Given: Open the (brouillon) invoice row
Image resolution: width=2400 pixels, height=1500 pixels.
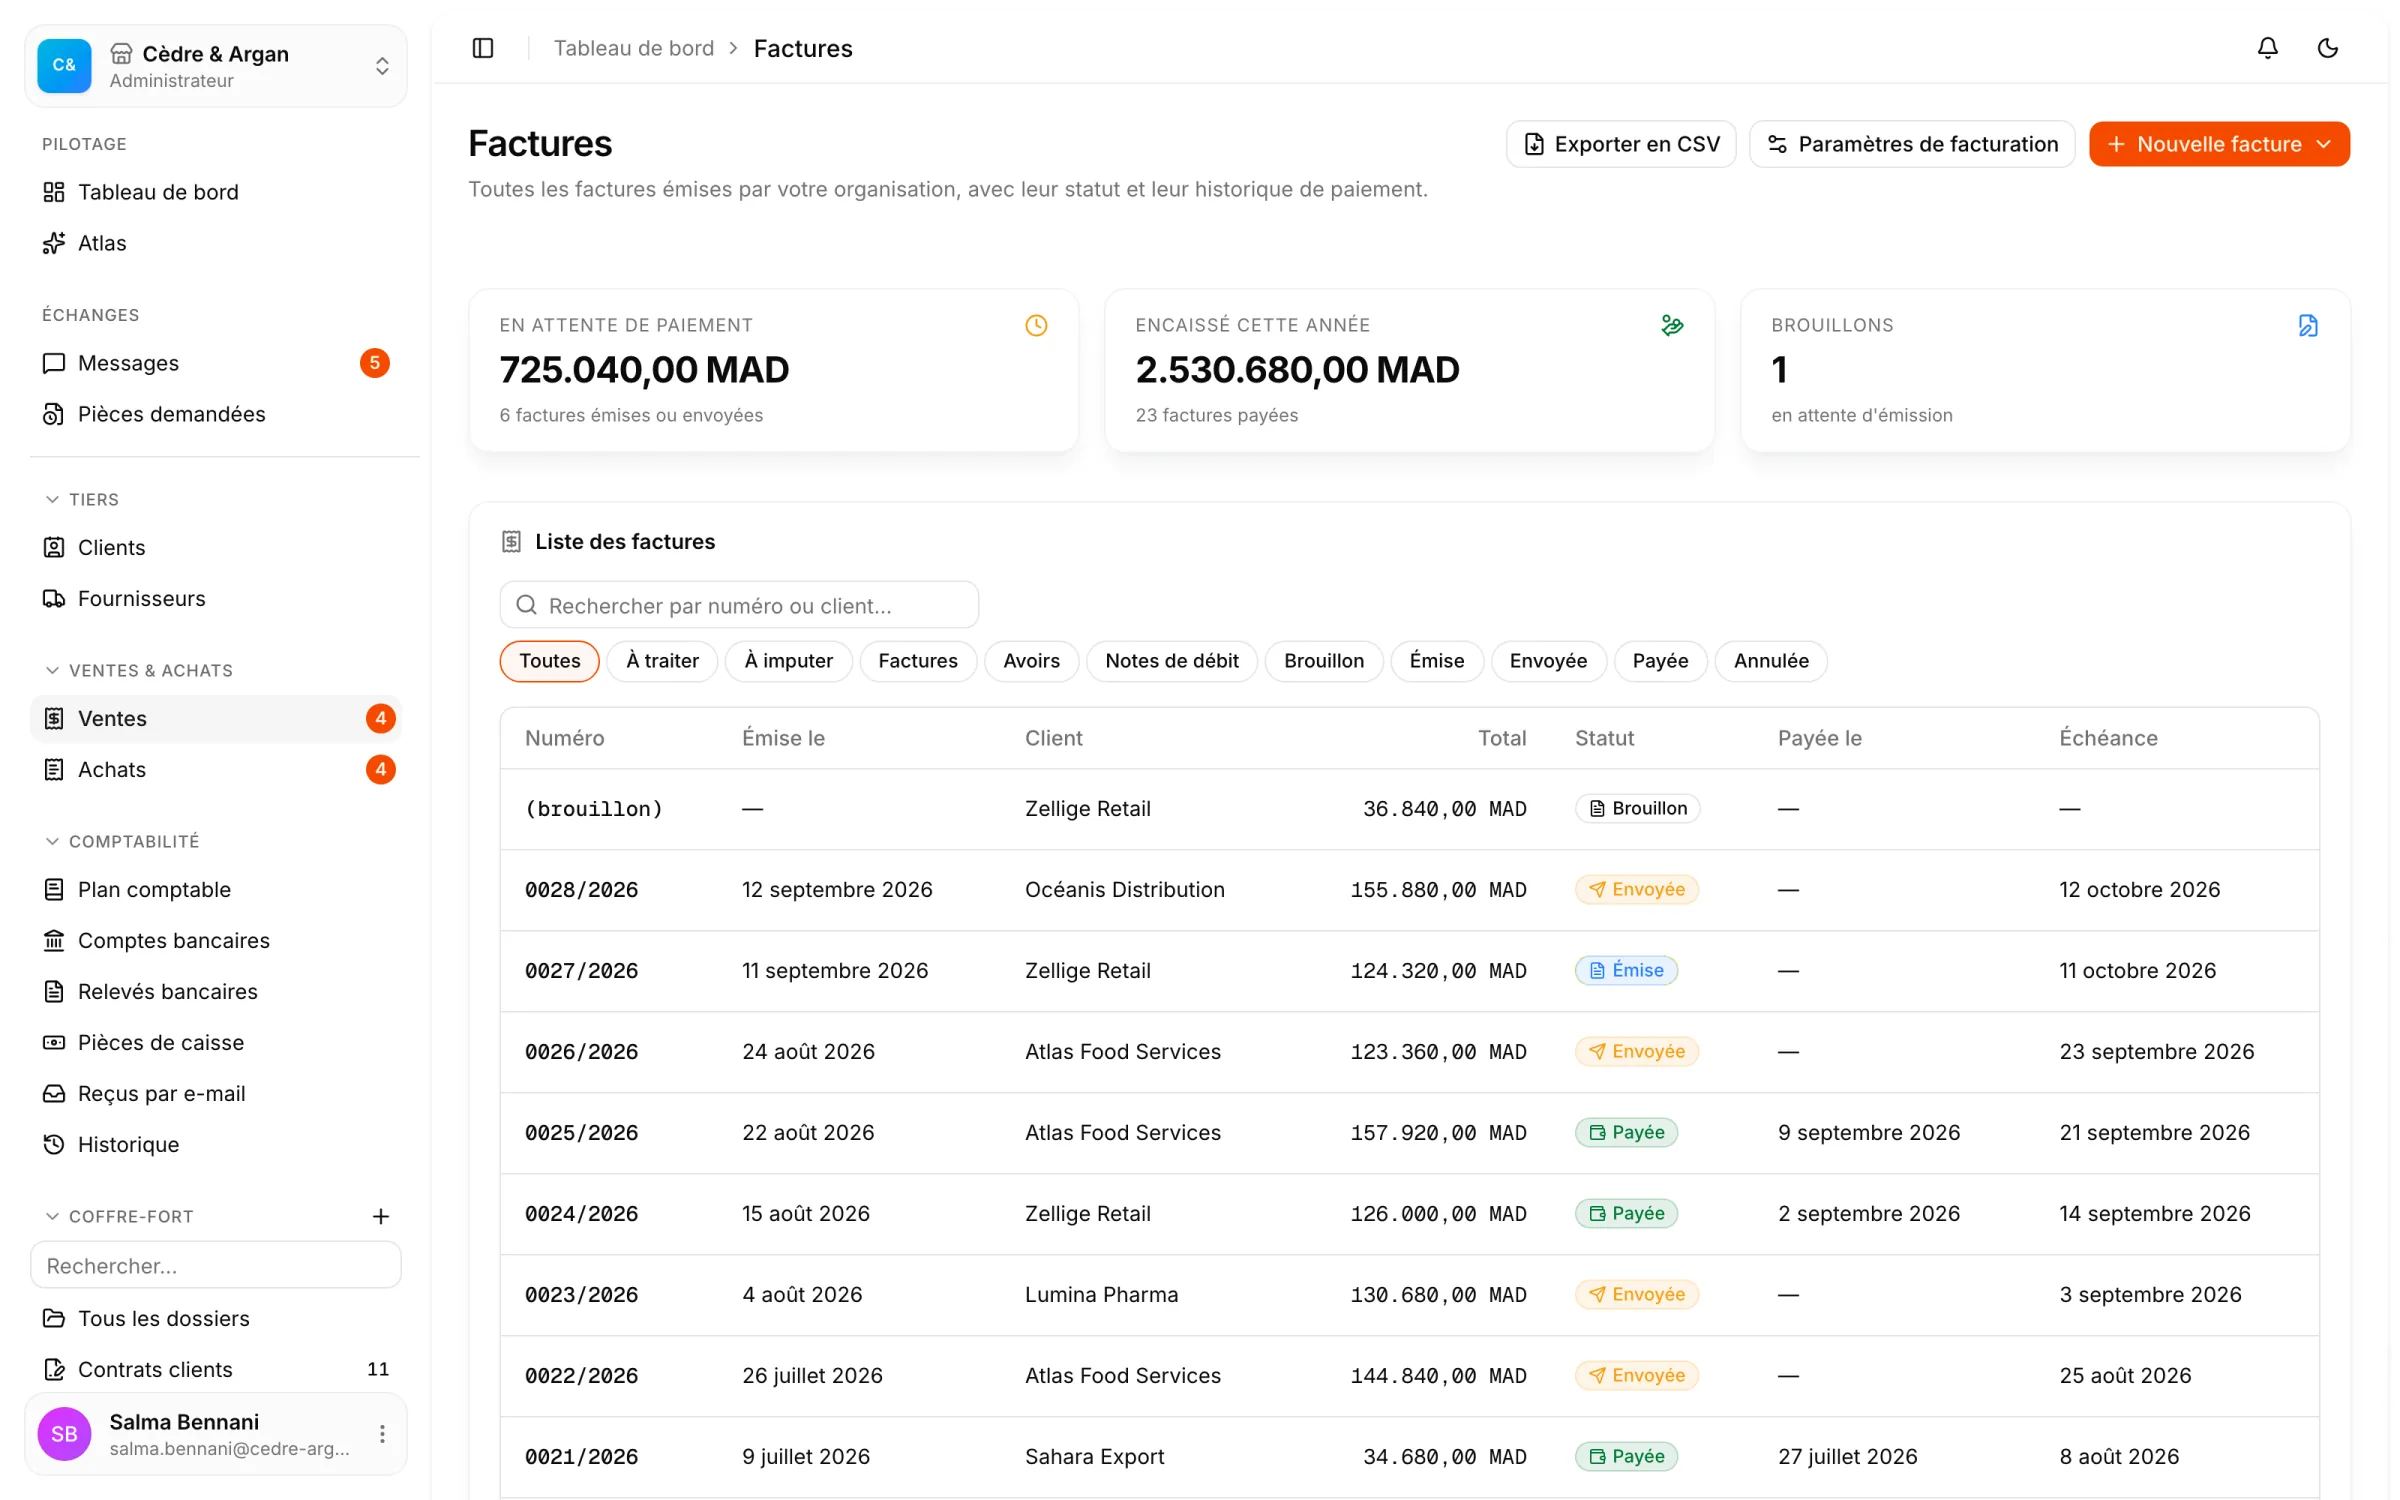Looking at the screenshot, I should (1409, 809).
